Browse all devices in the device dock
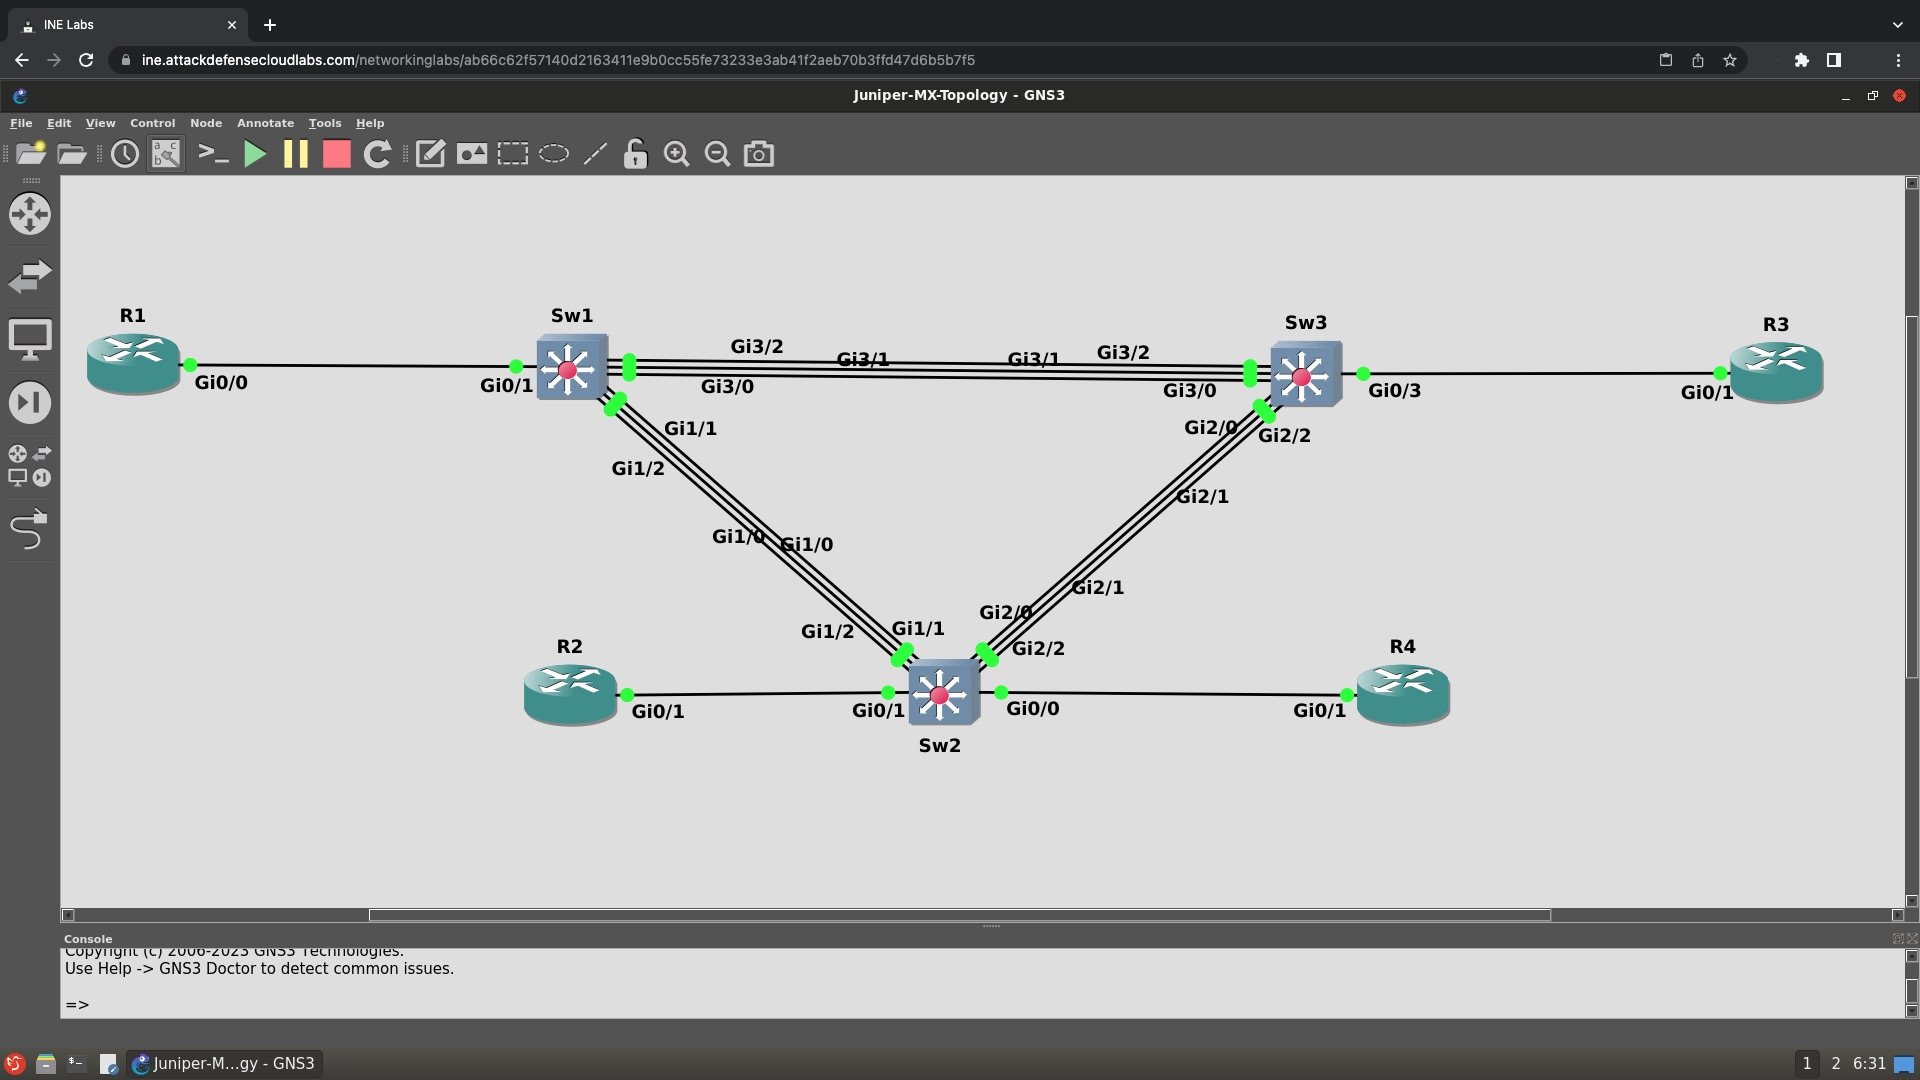Viewport: 1920px width, 1080px height. [x=30, y=466]
